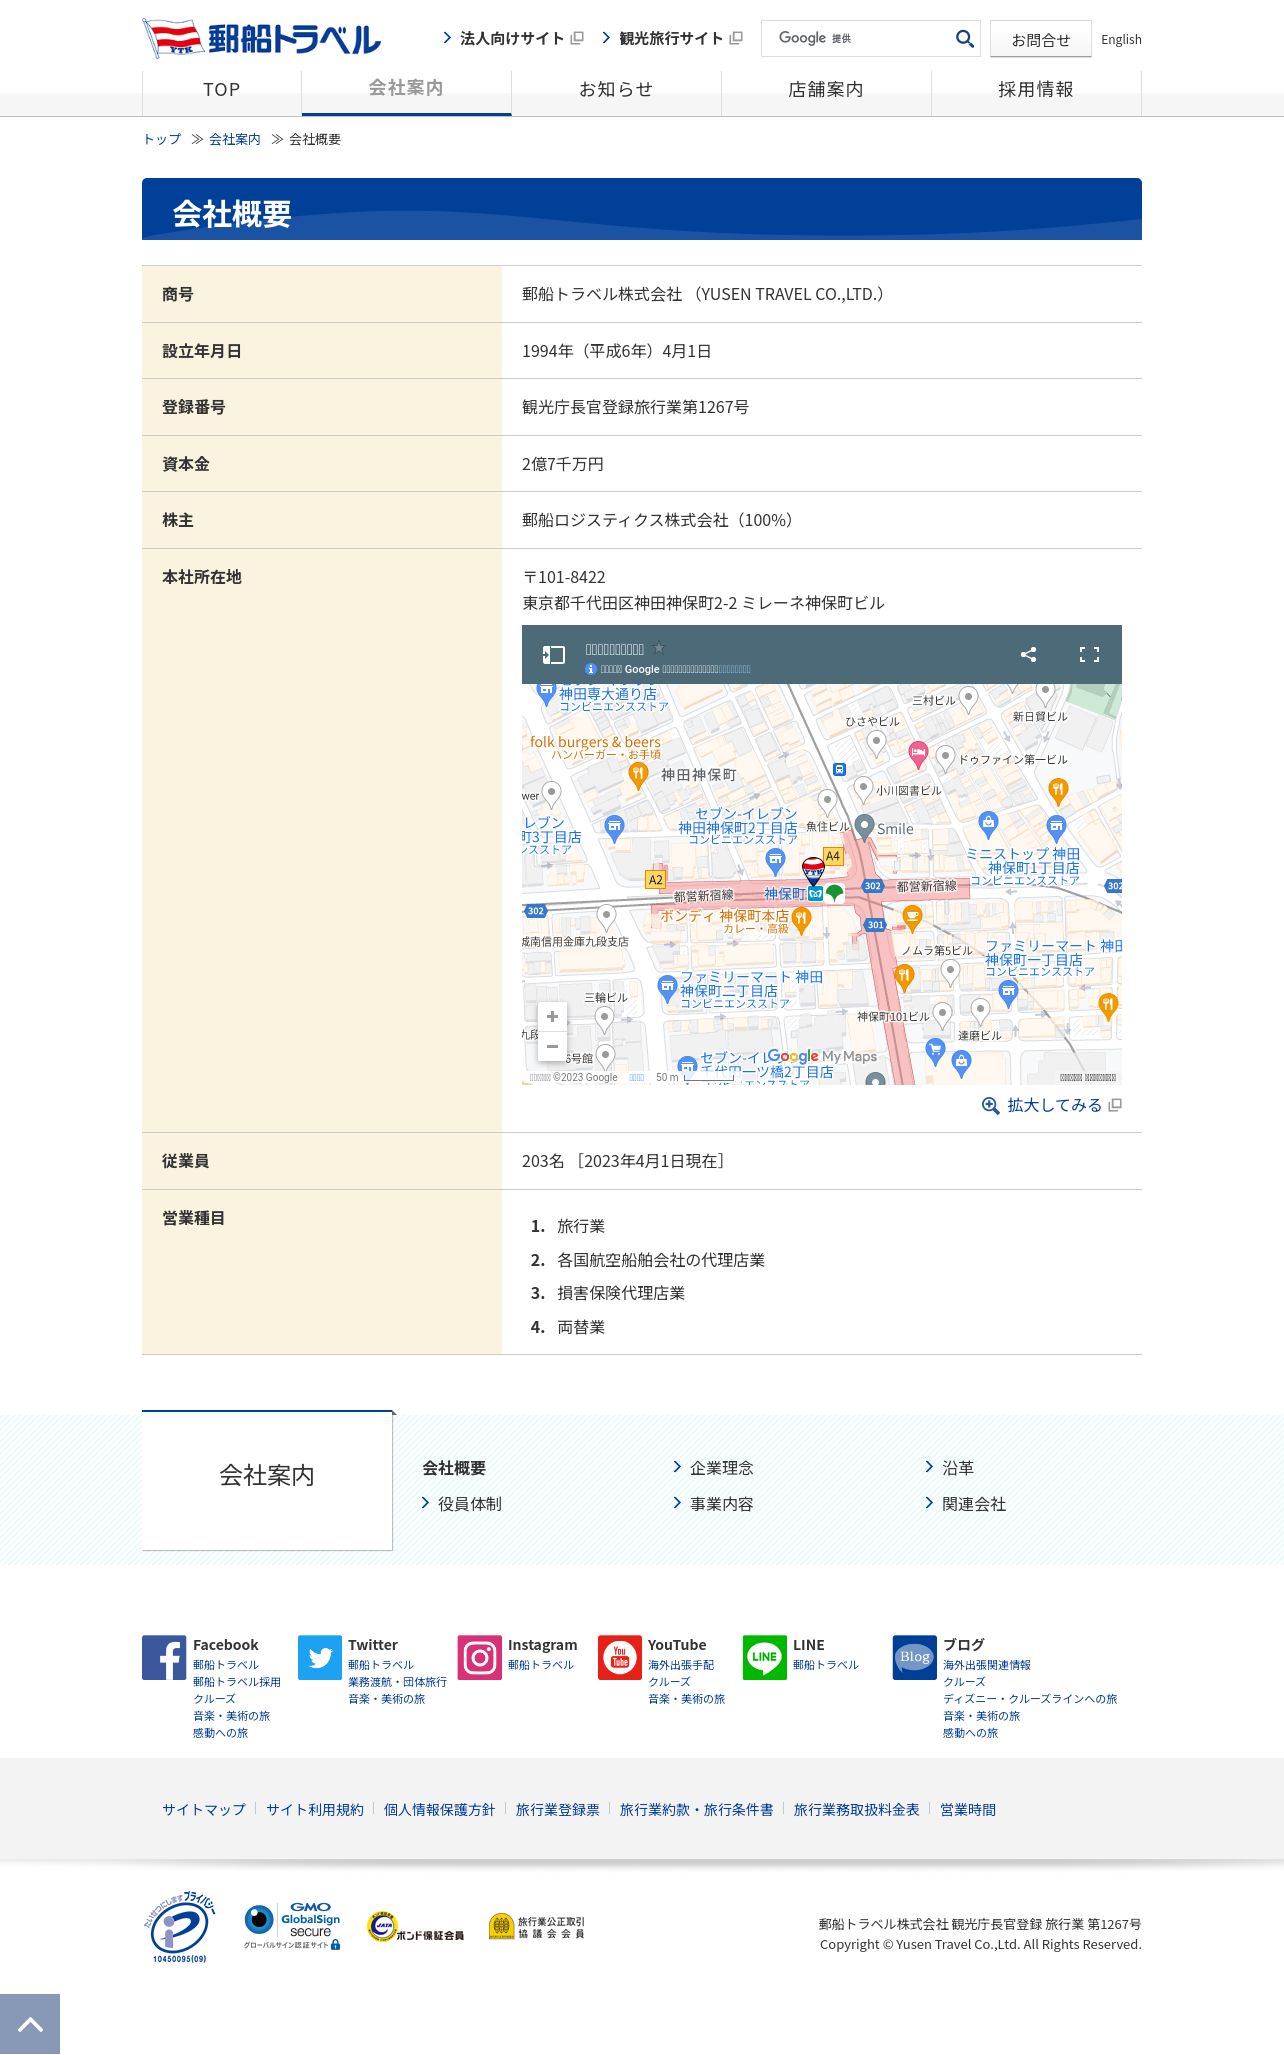
Task: Open the 個人情報保護方針 link
Action: click(x=440, y=1810)
